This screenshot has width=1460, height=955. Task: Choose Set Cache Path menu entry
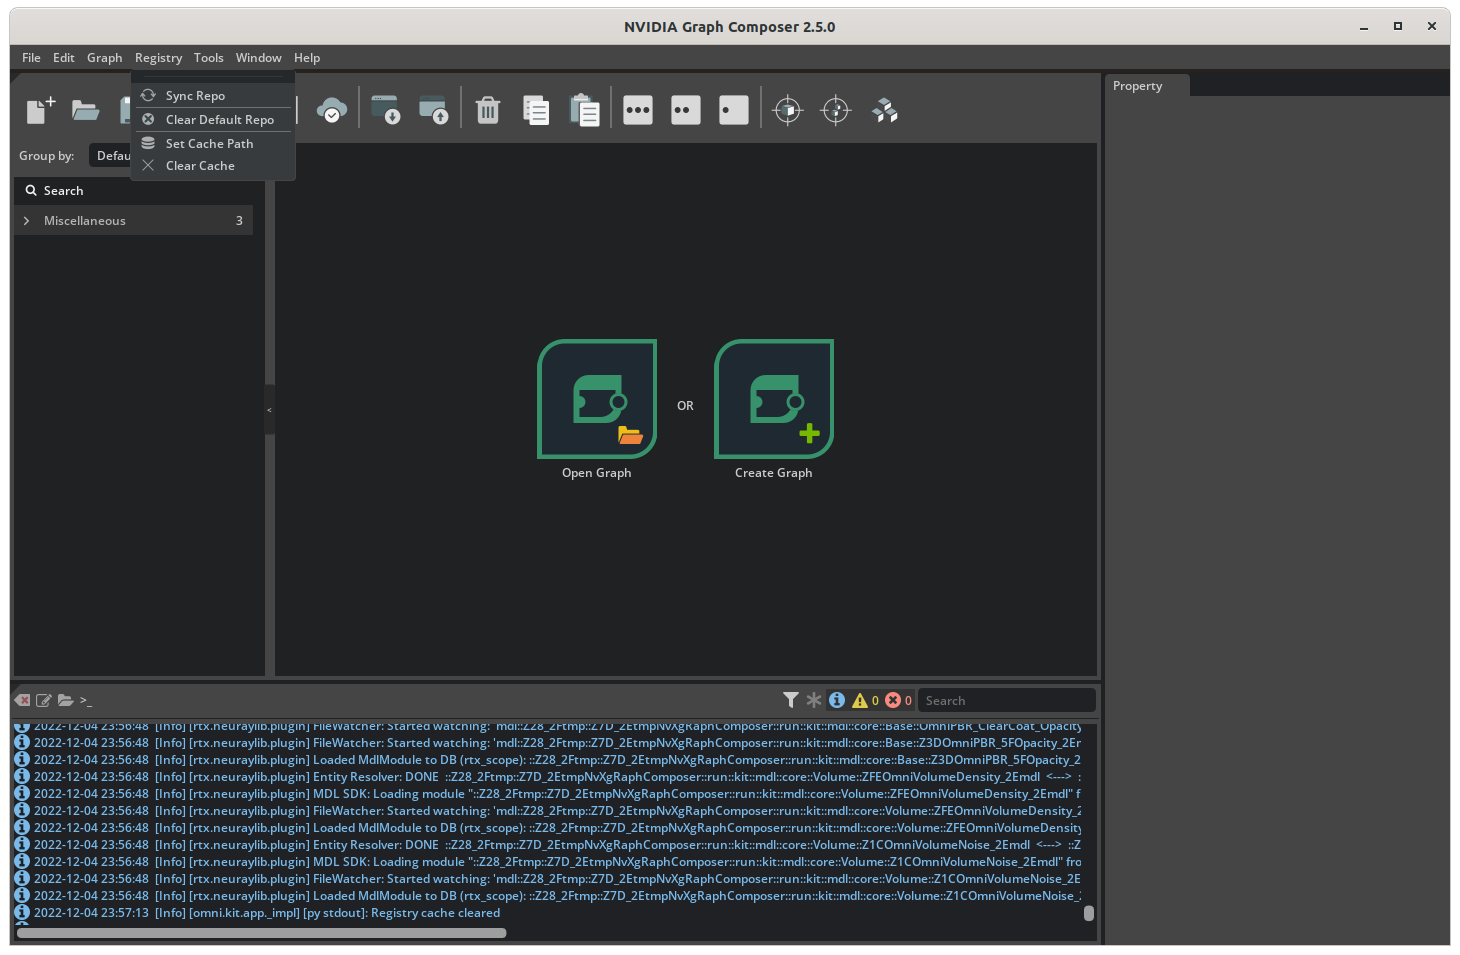coord(213,144)
